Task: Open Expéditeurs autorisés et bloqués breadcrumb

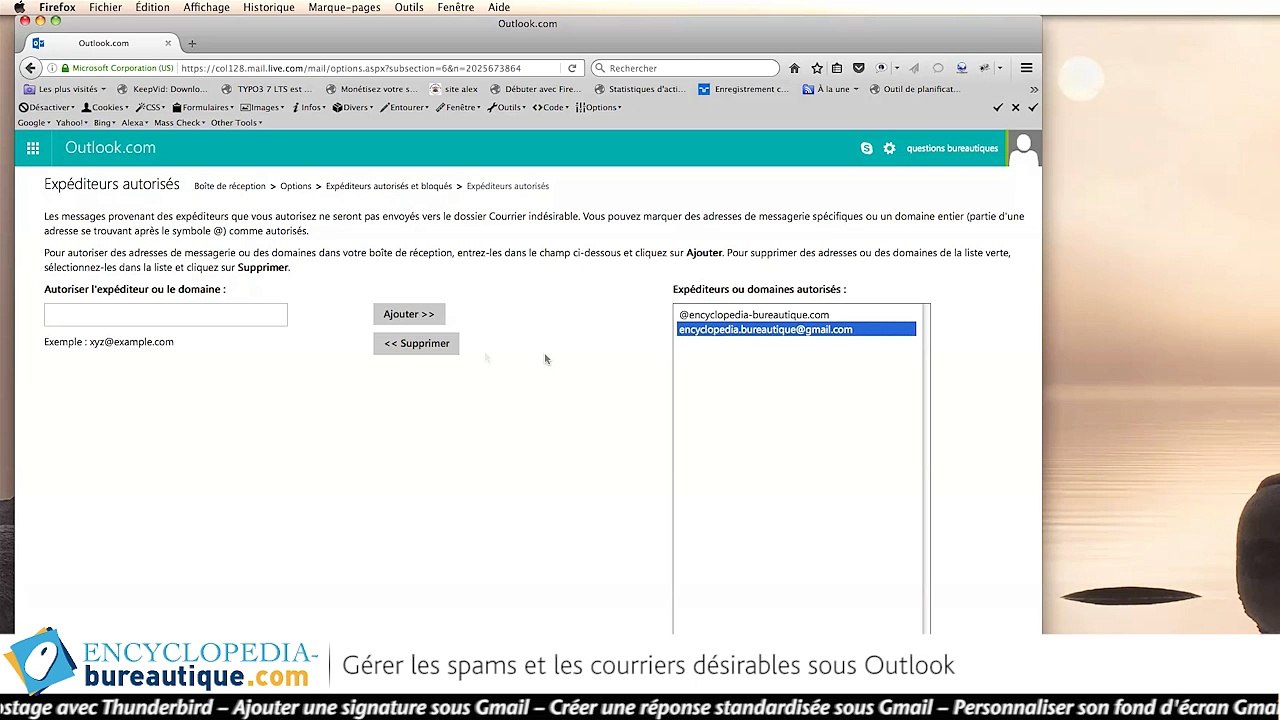Action: coord(388,186)
